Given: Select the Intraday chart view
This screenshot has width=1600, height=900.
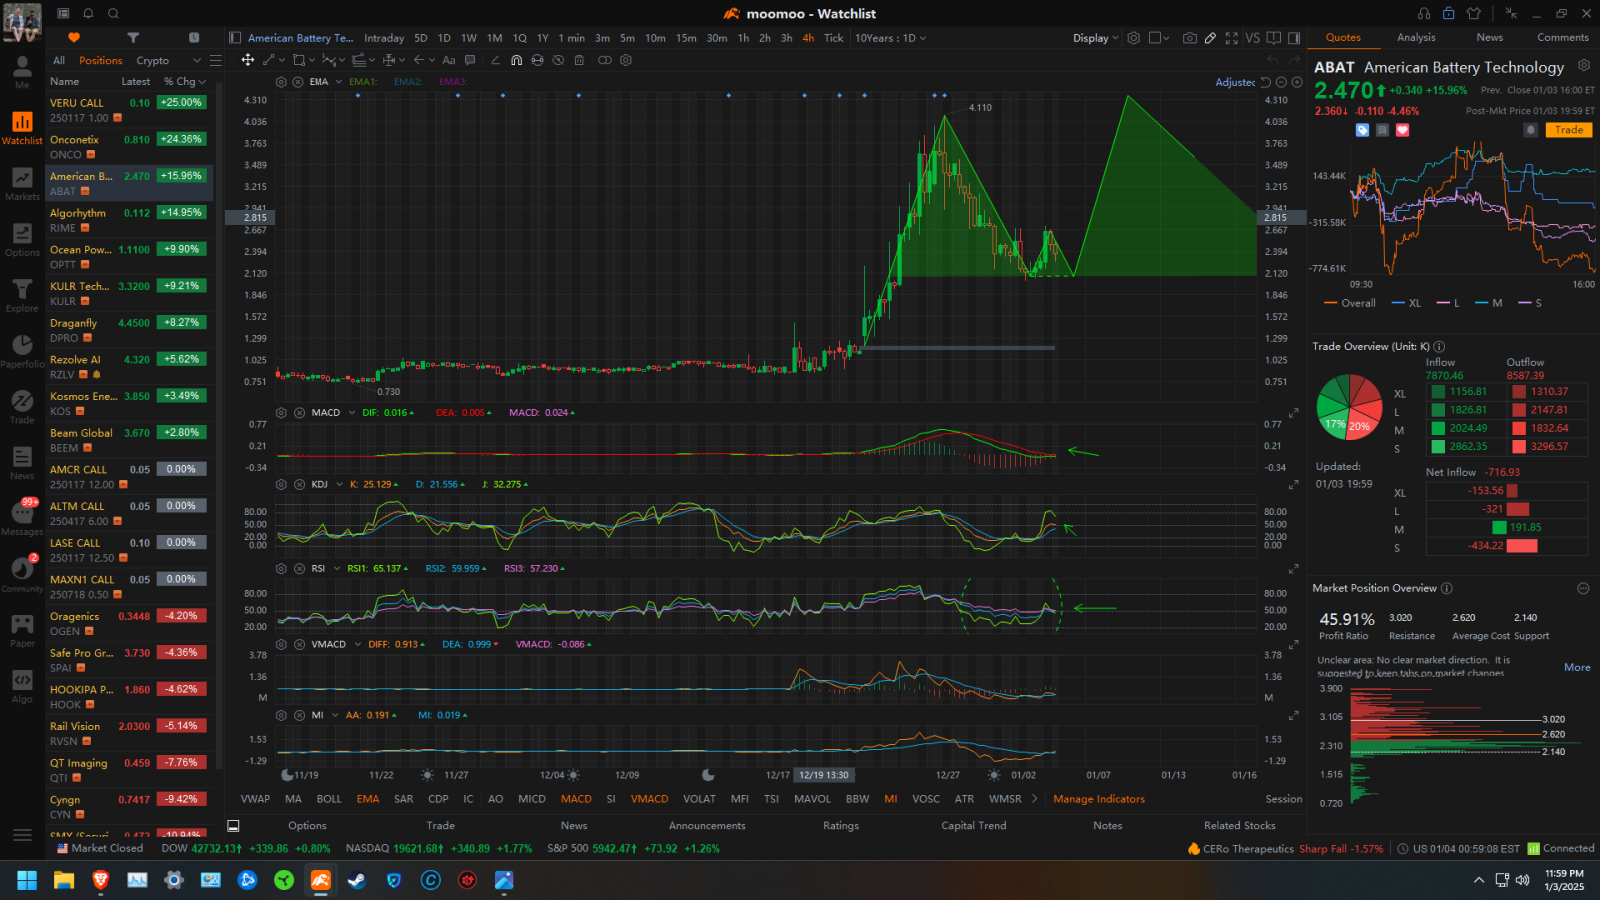Looking at the screenshot, I should (x=384, y=38).
